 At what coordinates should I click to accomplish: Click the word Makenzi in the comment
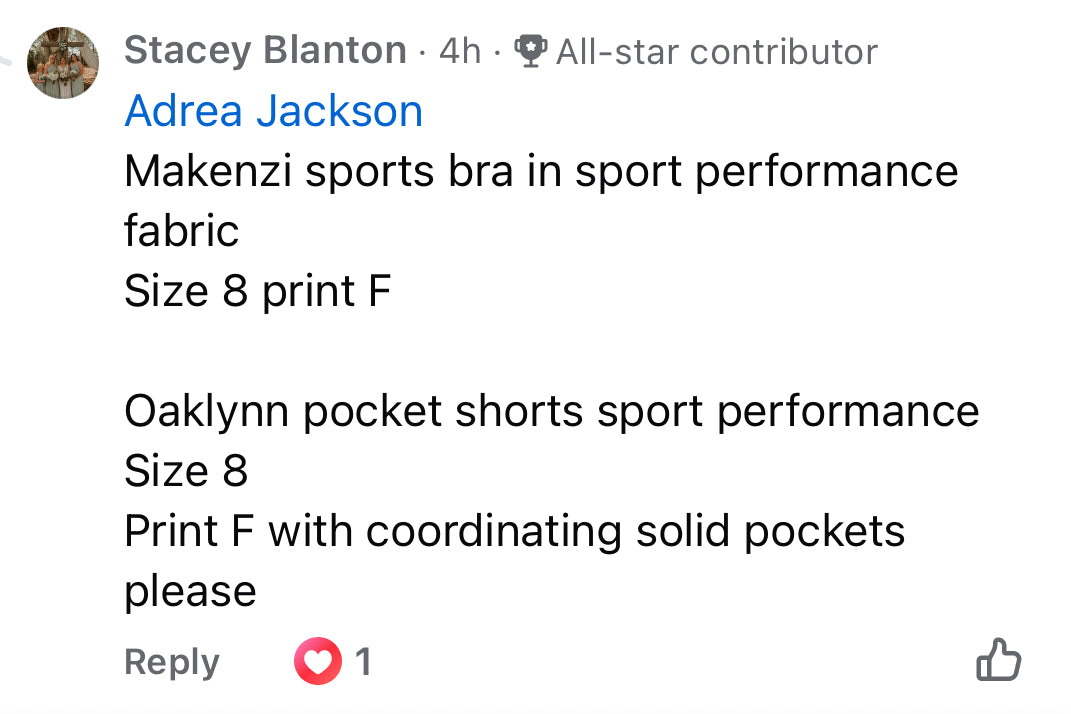pos(208,171)
